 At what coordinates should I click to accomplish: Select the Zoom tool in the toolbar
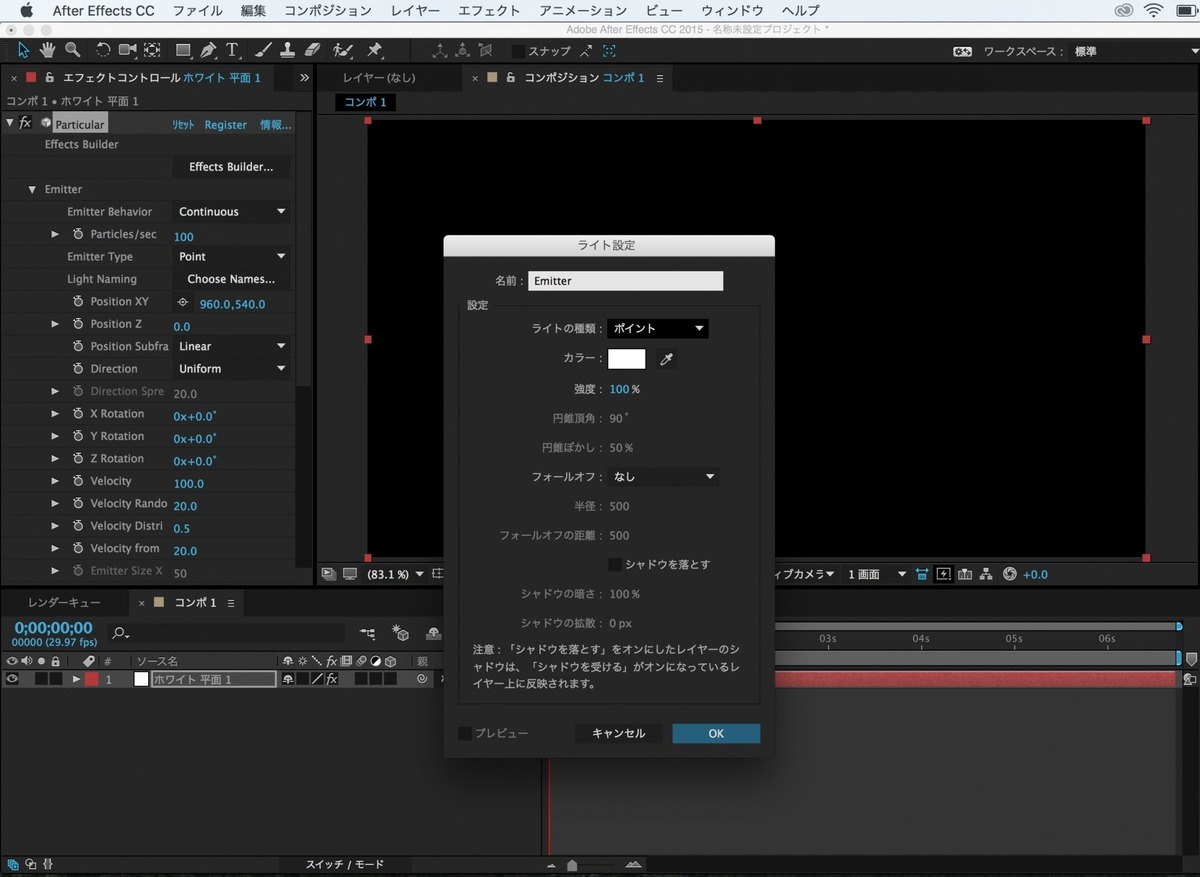(x=73, y=50)
